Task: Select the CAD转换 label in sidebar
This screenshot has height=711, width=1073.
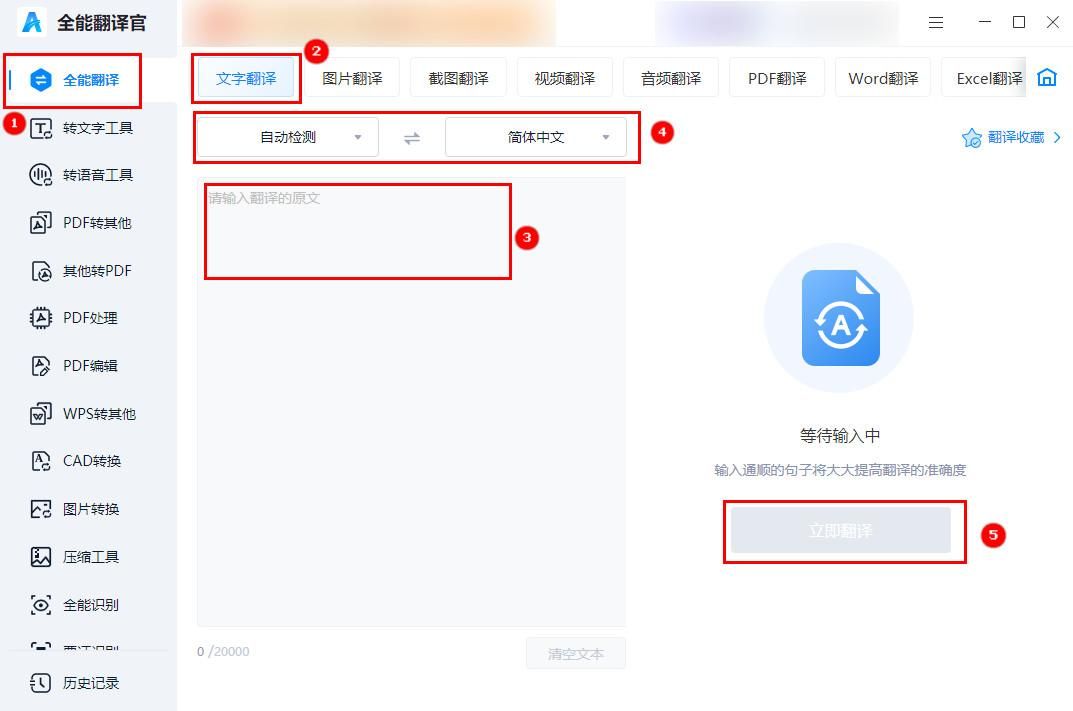Action: coord(92,461)
